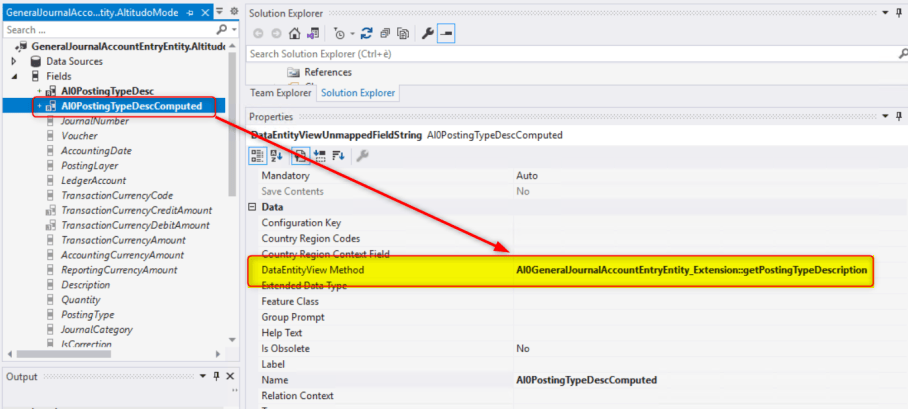Sort Properties alphabetically
The height and width of the screenshot is (409, 908).
tap(276, 155)
